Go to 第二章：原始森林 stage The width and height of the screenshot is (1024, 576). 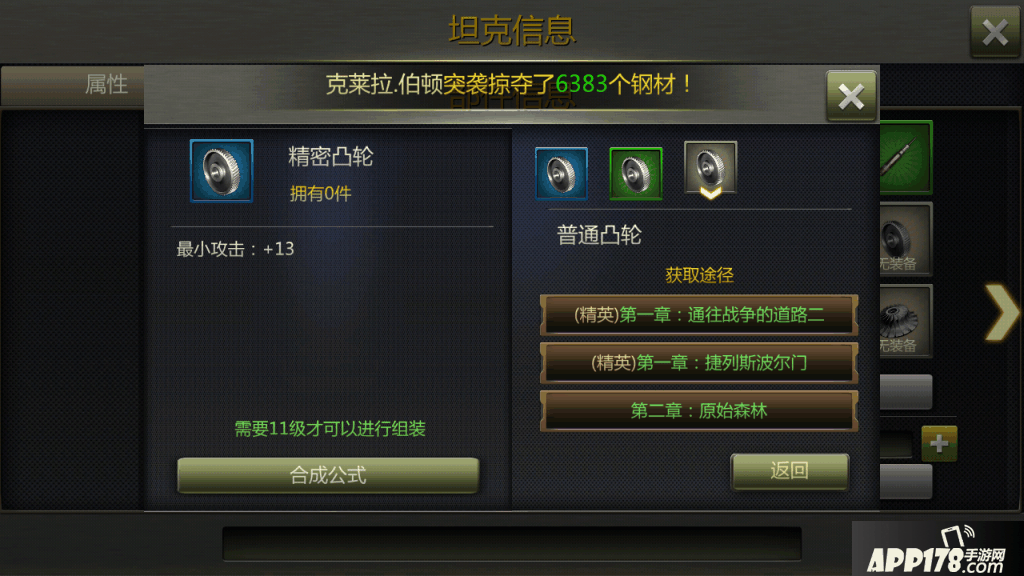coord(699,411)
